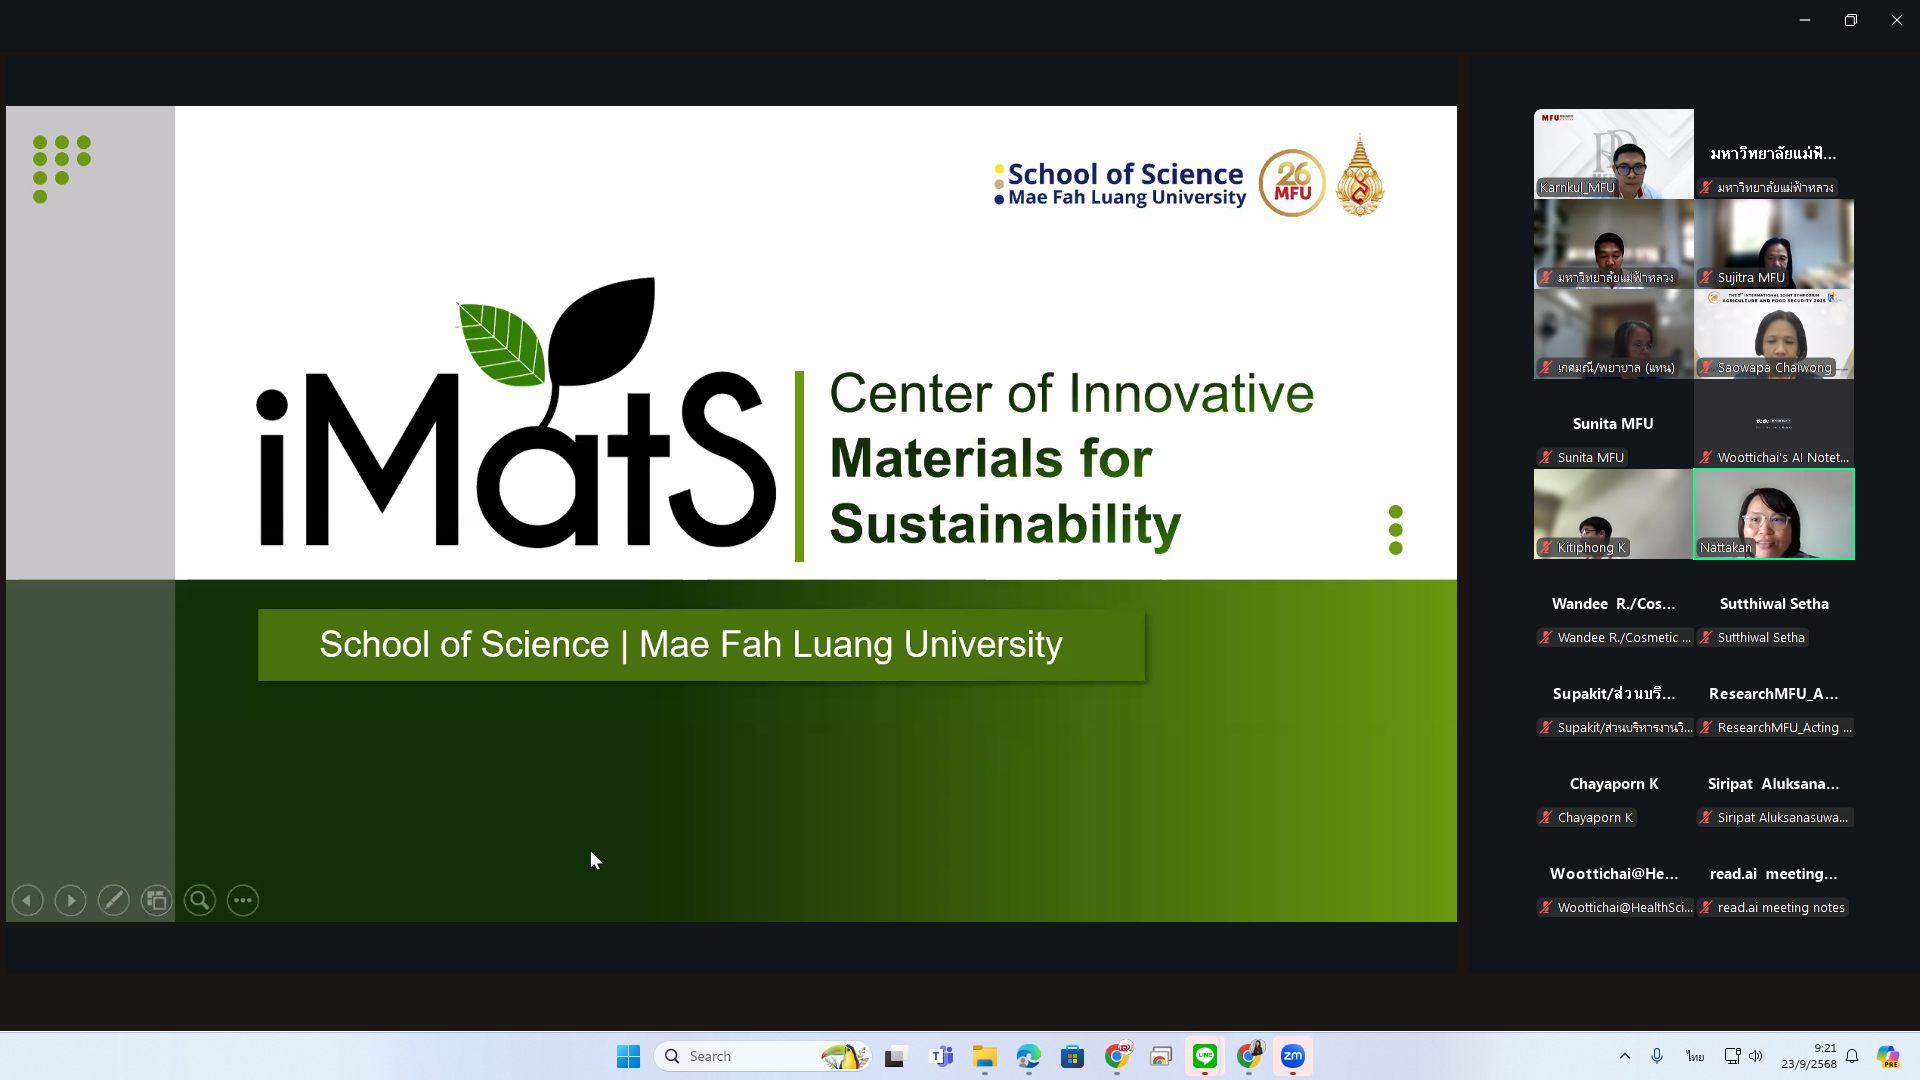Viewport: 1920px width, 1080px height.
Task: Open the notification bell in the tray
Action: 1852,1056
